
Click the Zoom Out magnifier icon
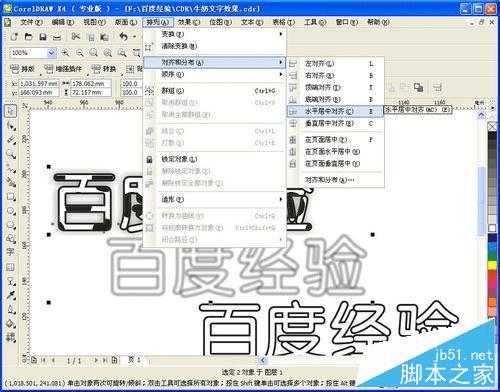(x=80, y=53)
